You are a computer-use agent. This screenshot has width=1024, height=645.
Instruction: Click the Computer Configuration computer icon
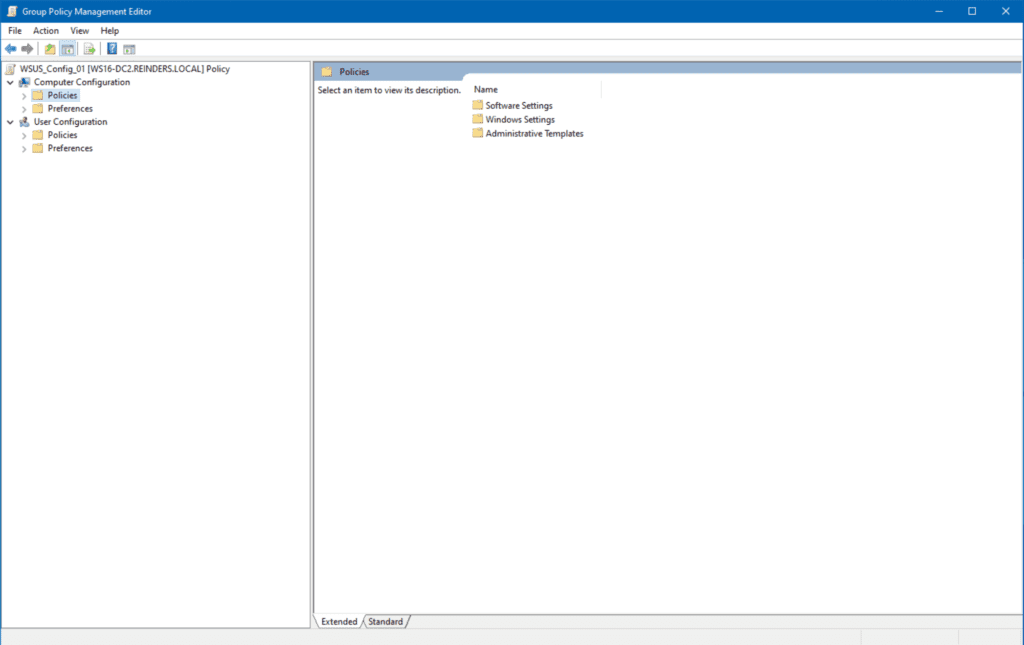pyautogui.click(x=25, y=82)
